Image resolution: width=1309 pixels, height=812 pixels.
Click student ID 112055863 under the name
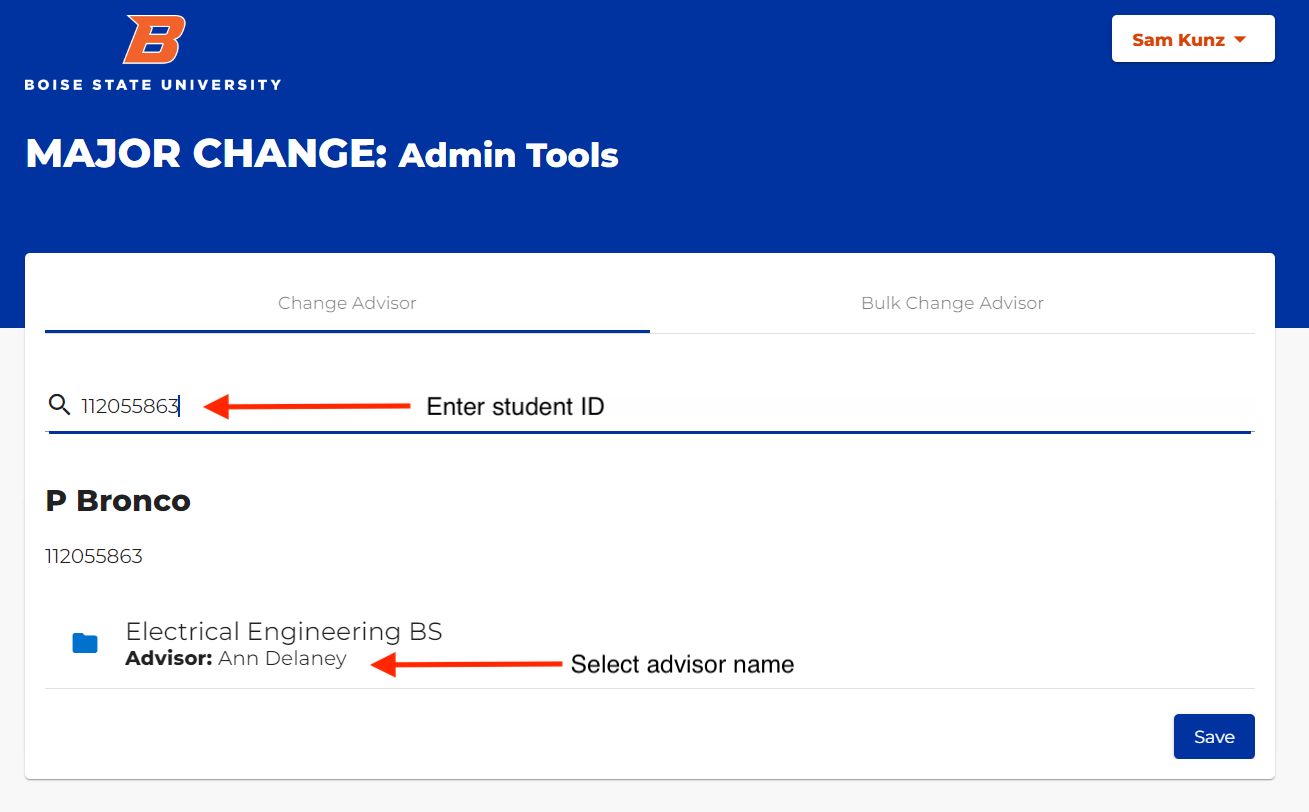coord(94,557)
